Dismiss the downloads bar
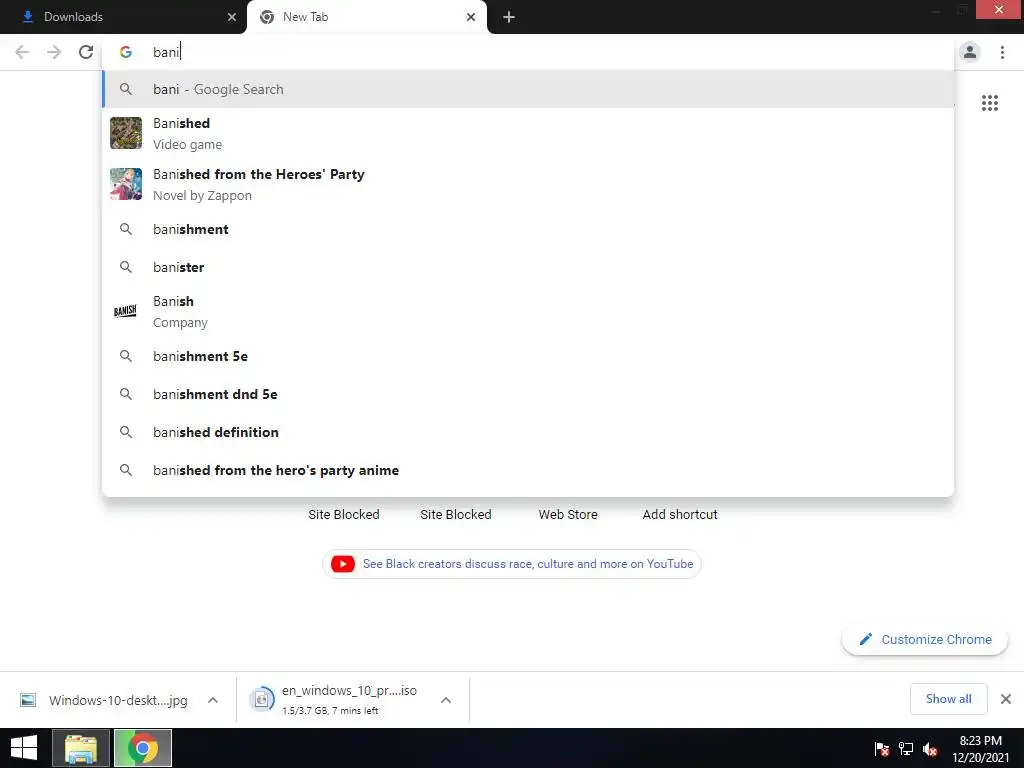 coord(1006,699)
